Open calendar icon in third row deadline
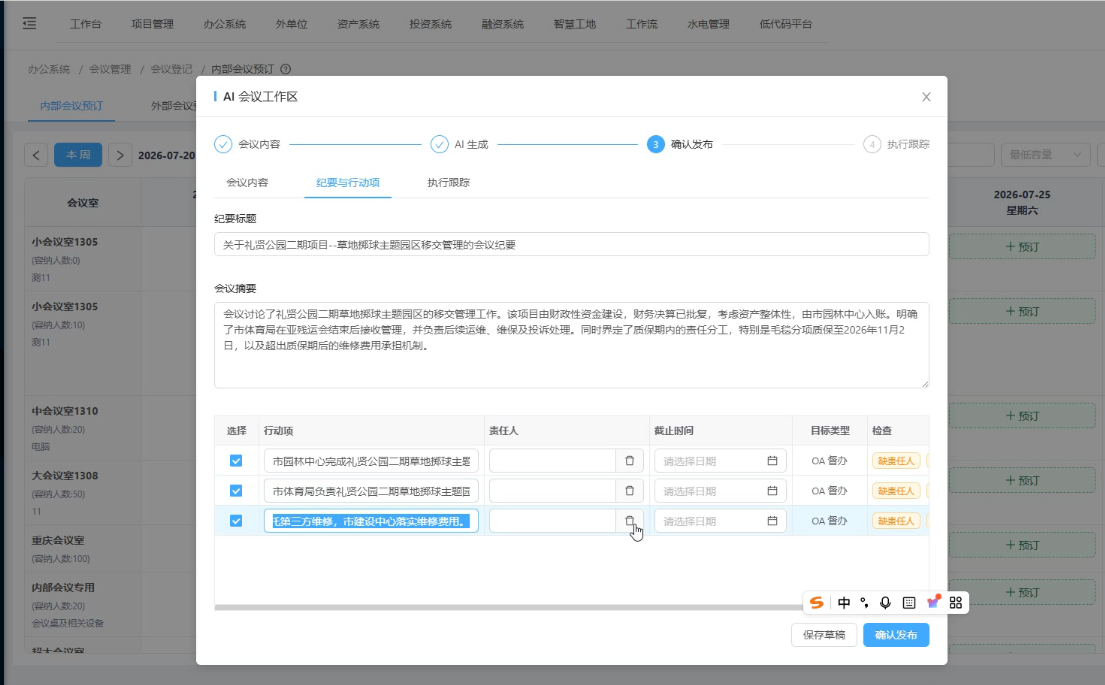The height and width of the screenshot is (685, 1105). tap(772, 521)
